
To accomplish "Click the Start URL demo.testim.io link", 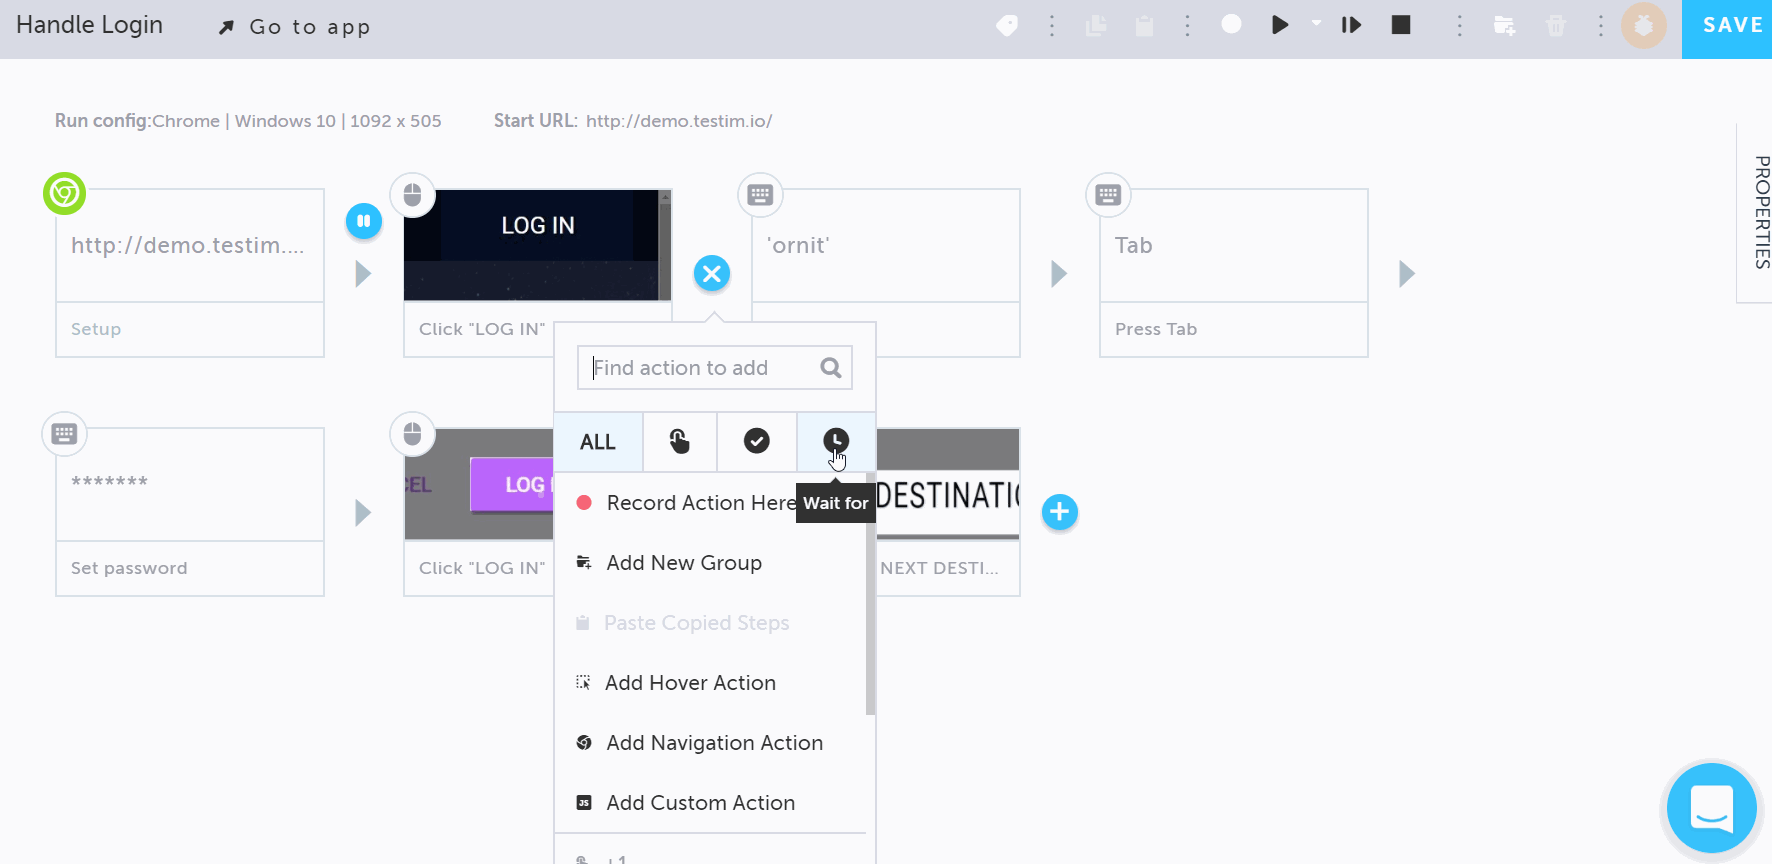I will (x=679, y=121).
